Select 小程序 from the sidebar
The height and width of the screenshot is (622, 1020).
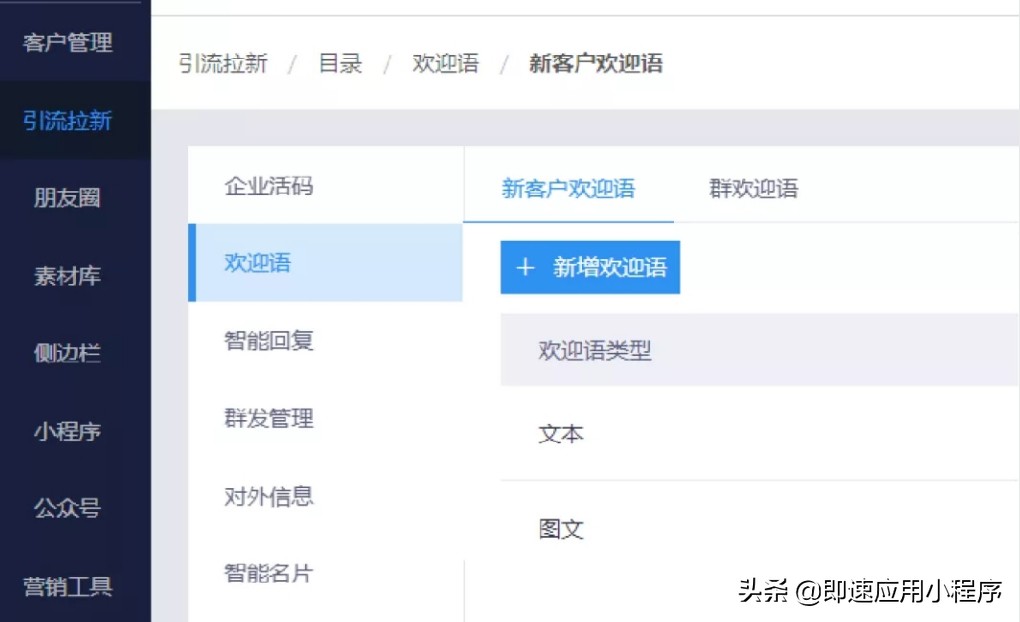[67, 431]
